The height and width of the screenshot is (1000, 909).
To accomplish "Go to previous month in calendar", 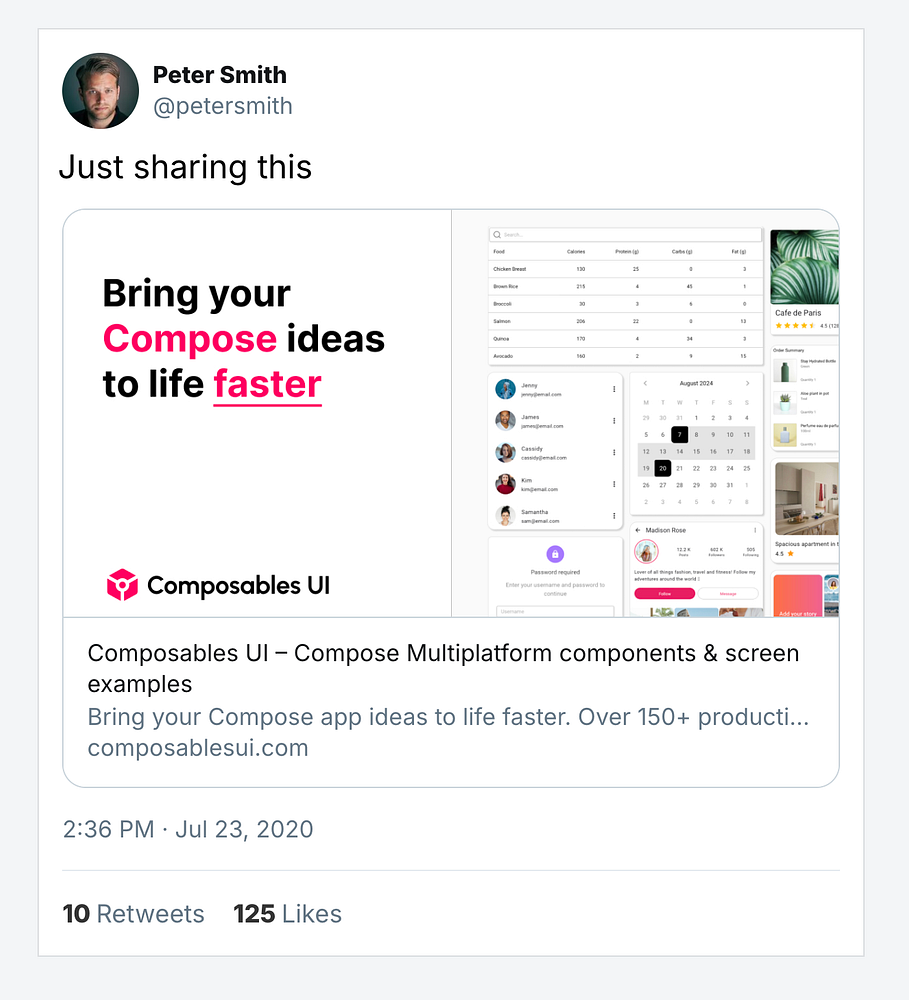I will pyautogui.click(x=646, y=383).
